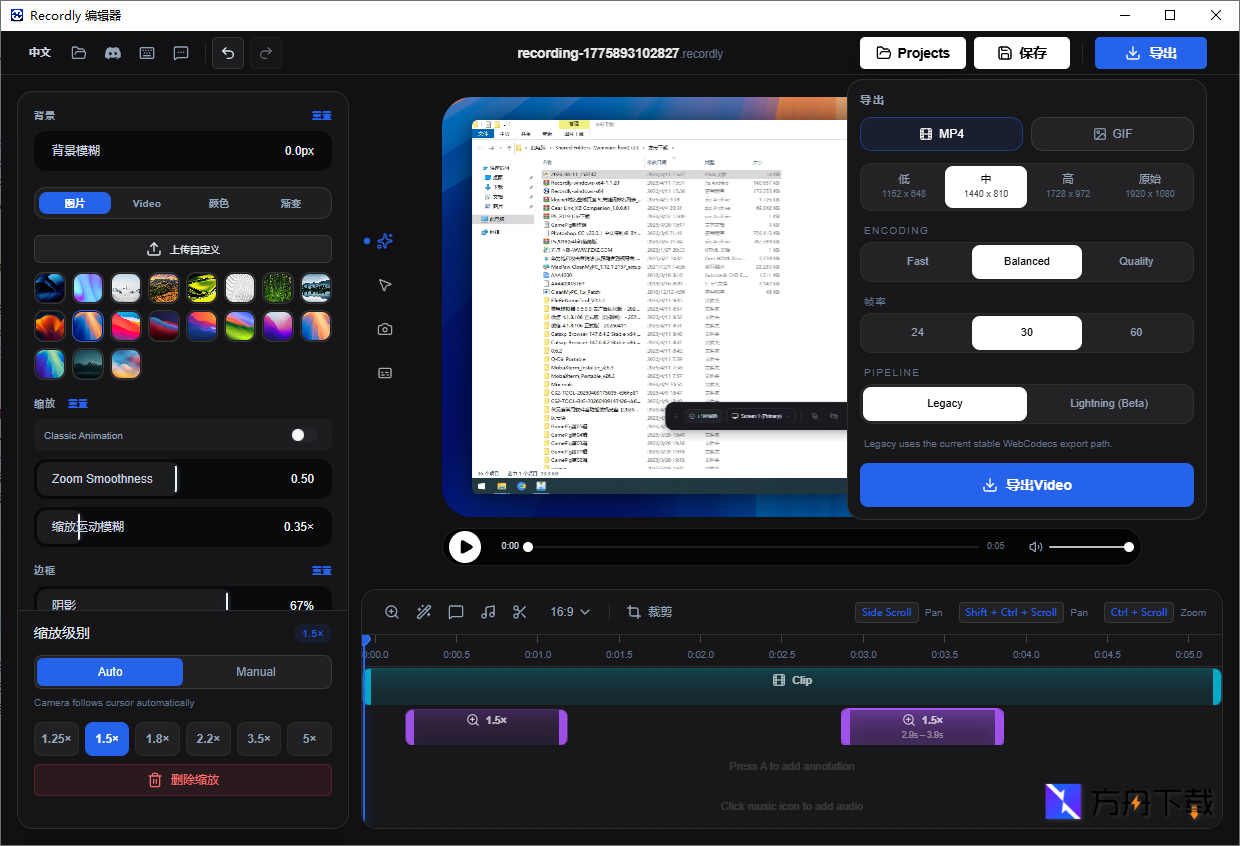Click the keyboard shortcuts icon
Viewport: 1240px width, 846px height.
point(147,53)
